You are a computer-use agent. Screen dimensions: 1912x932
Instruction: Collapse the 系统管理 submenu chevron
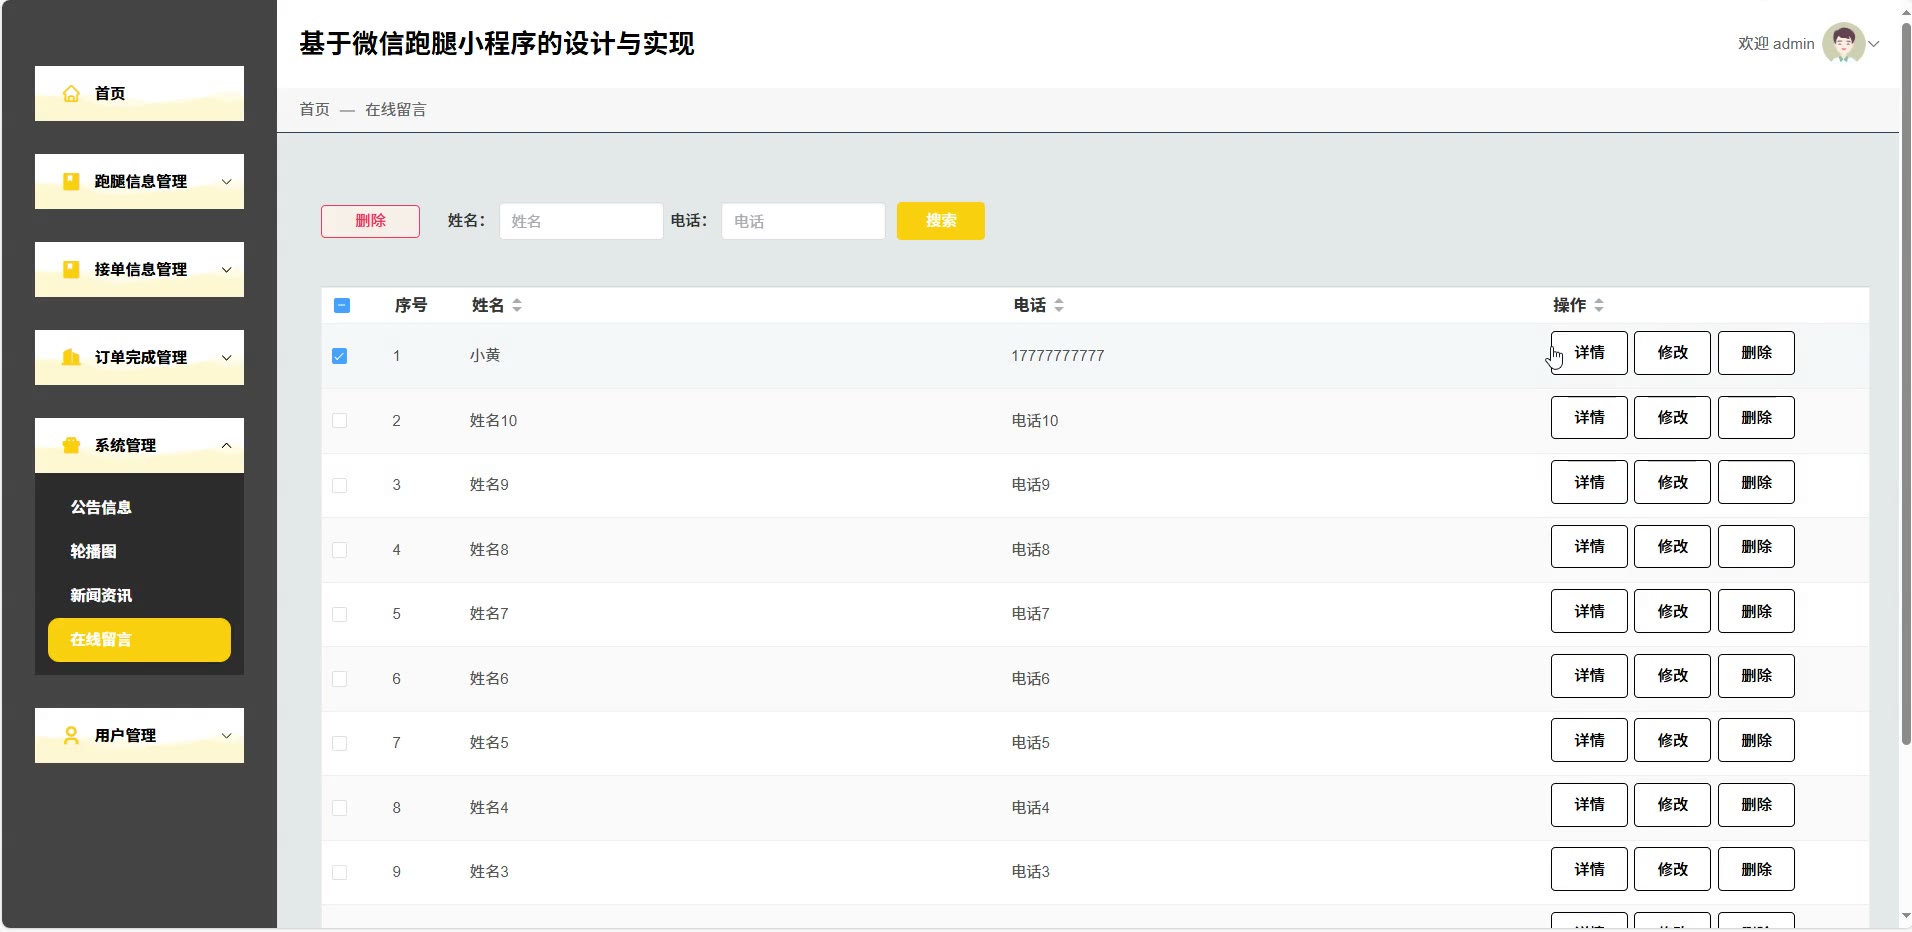227,446
